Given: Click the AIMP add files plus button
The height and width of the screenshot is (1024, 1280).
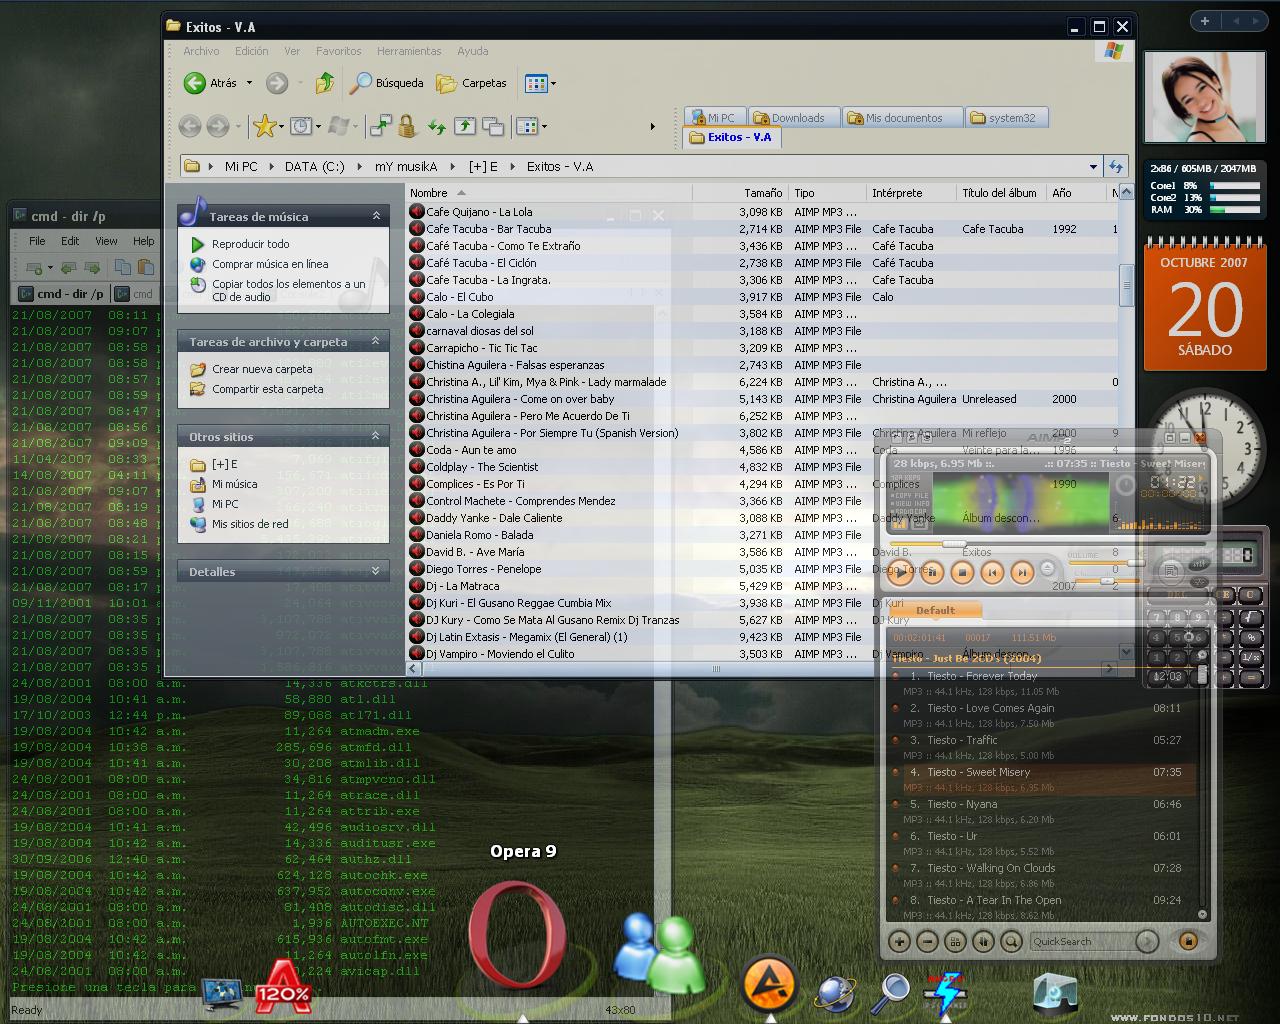Looking at the screenshot, I should [x=899, y=941].
